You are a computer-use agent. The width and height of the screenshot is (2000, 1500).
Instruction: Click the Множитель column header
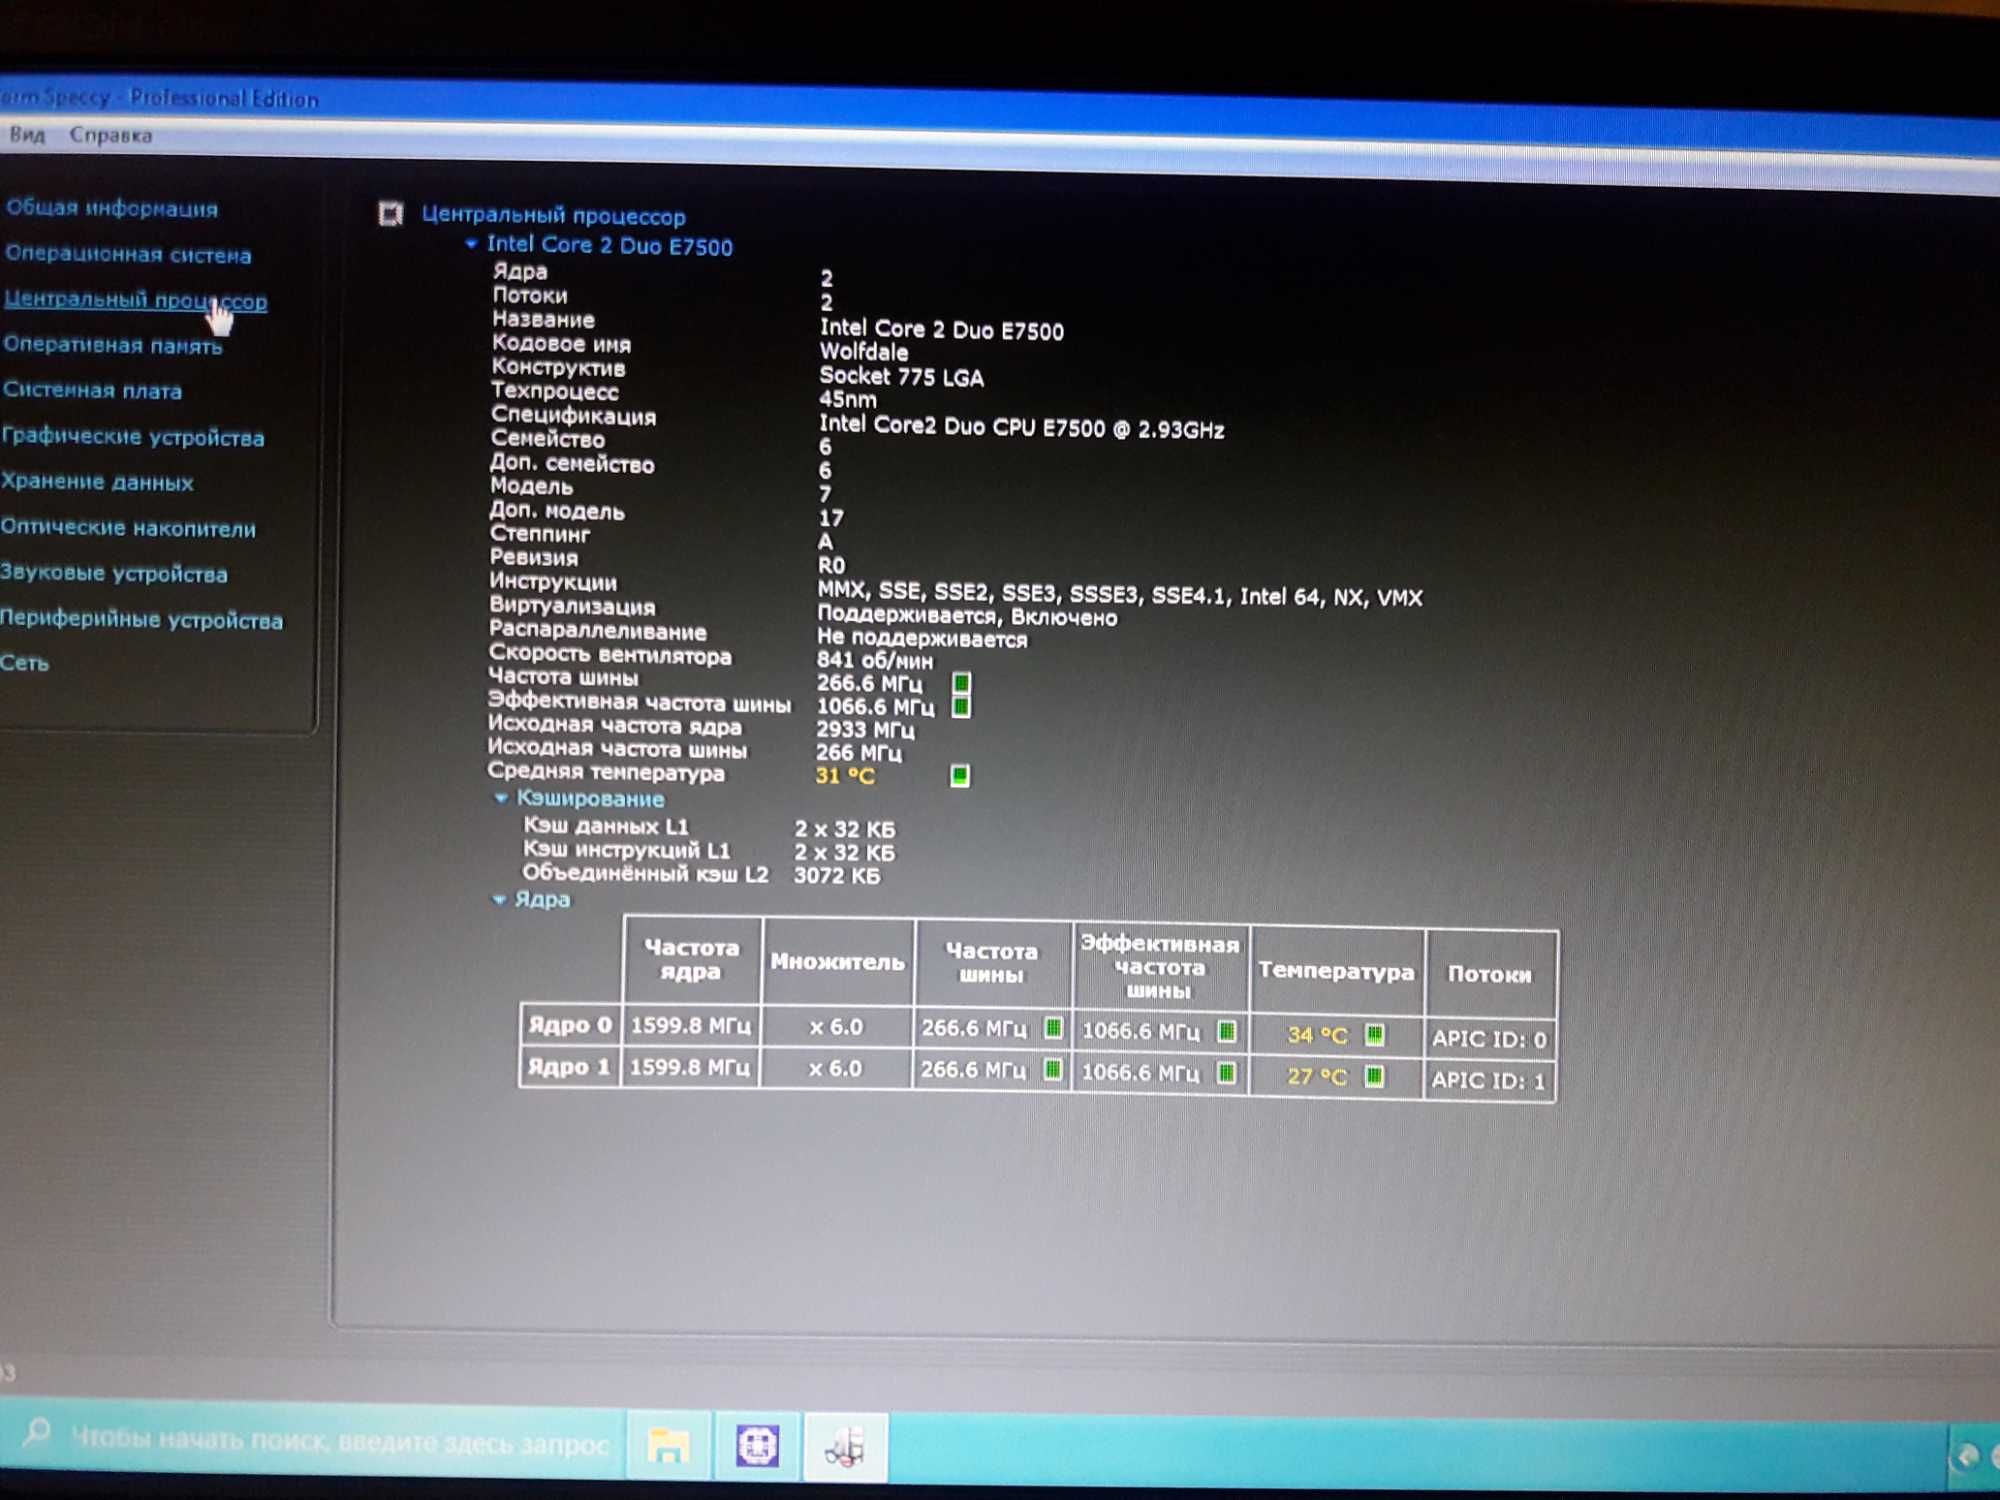point(837,961)
